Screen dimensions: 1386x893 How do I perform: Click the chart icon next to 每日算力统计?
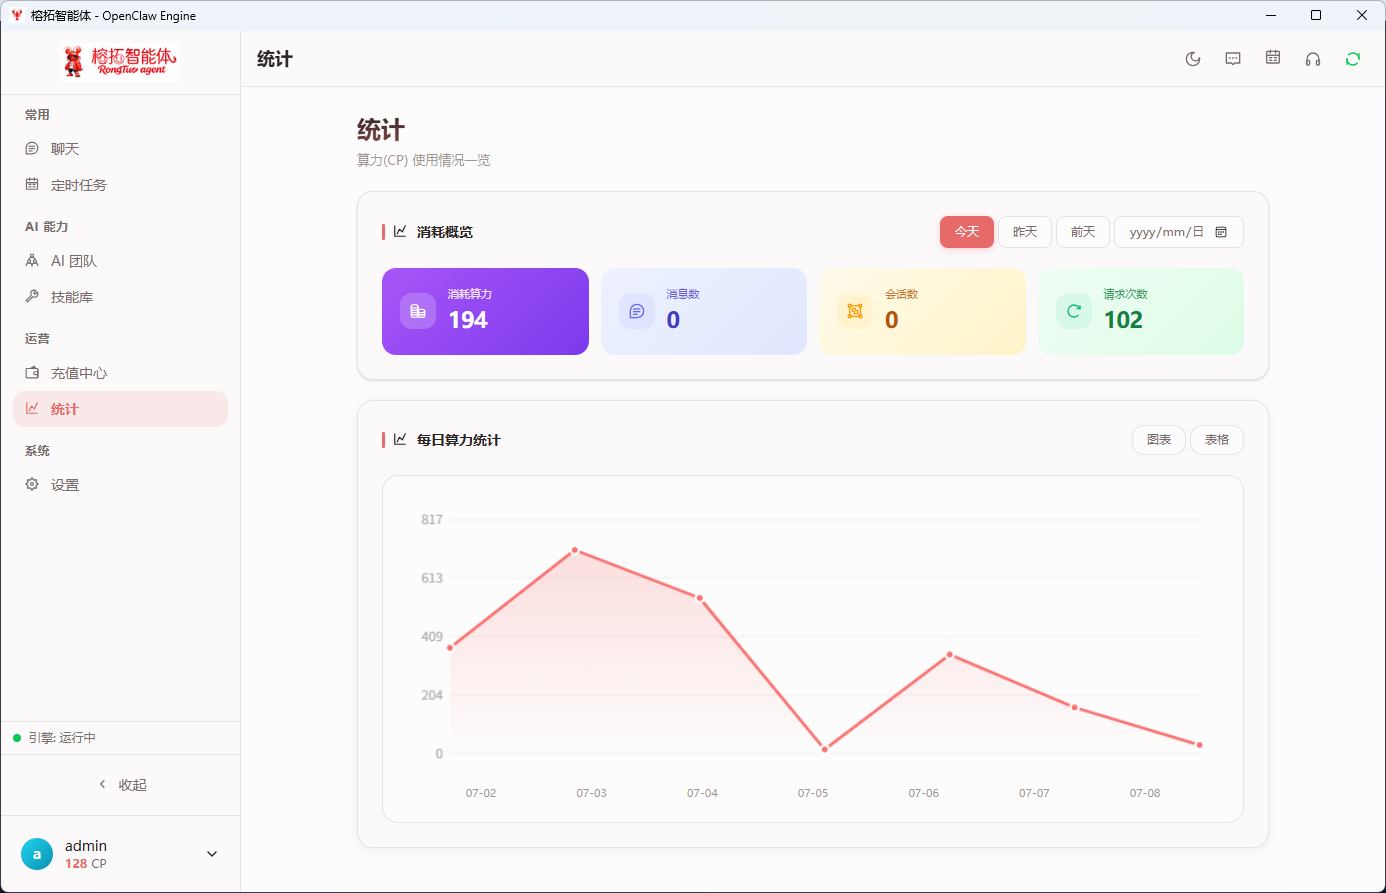400,439
